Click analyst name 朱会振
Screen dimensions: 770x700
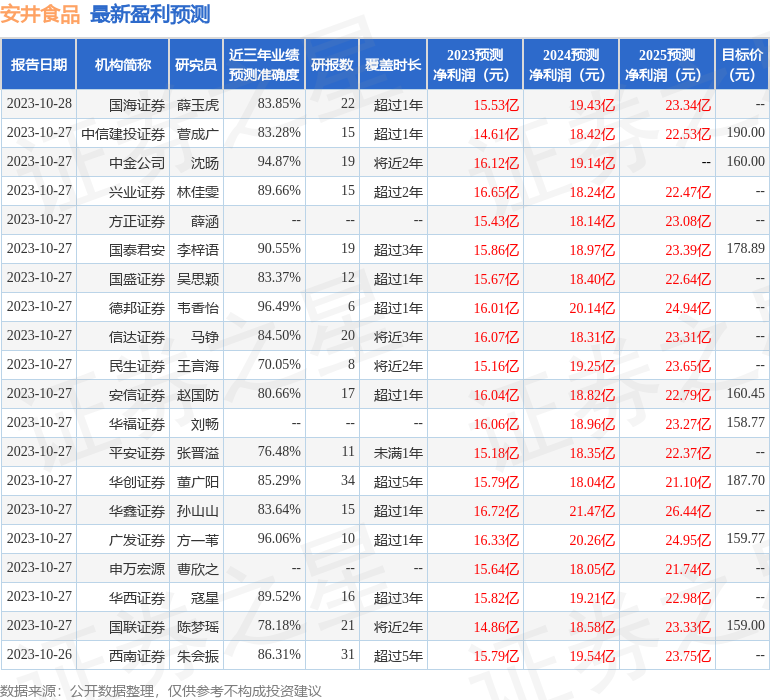click(x=198, y=656)
